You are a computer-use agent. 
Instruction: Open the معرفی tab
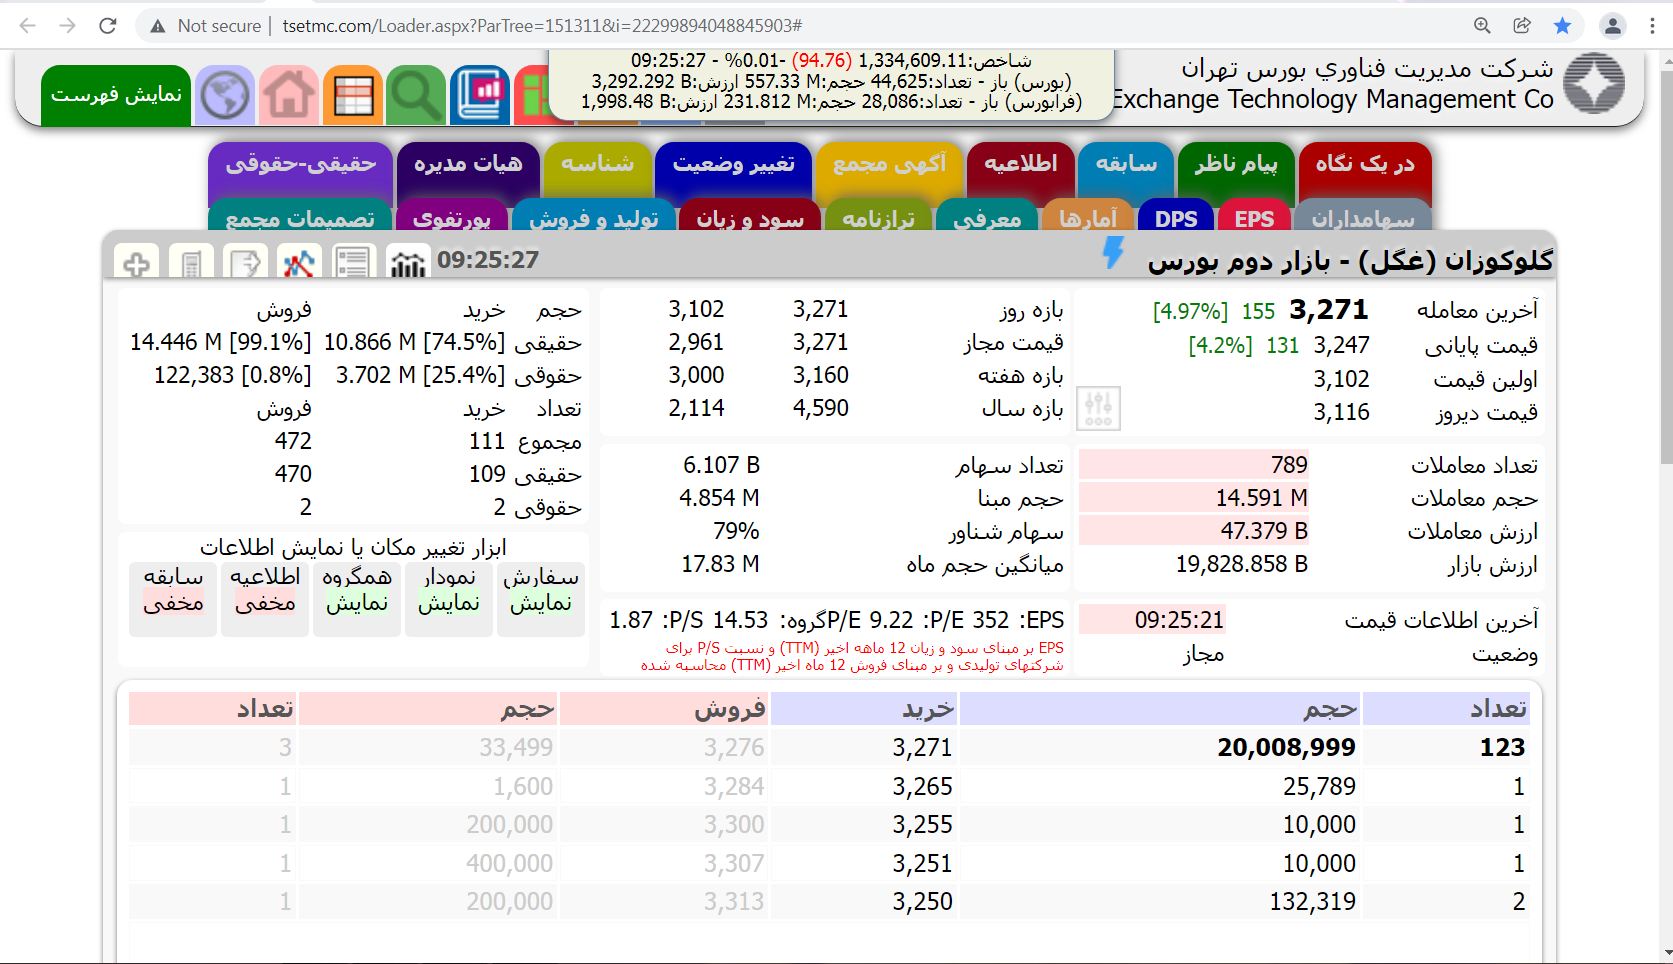click(987, 216)
